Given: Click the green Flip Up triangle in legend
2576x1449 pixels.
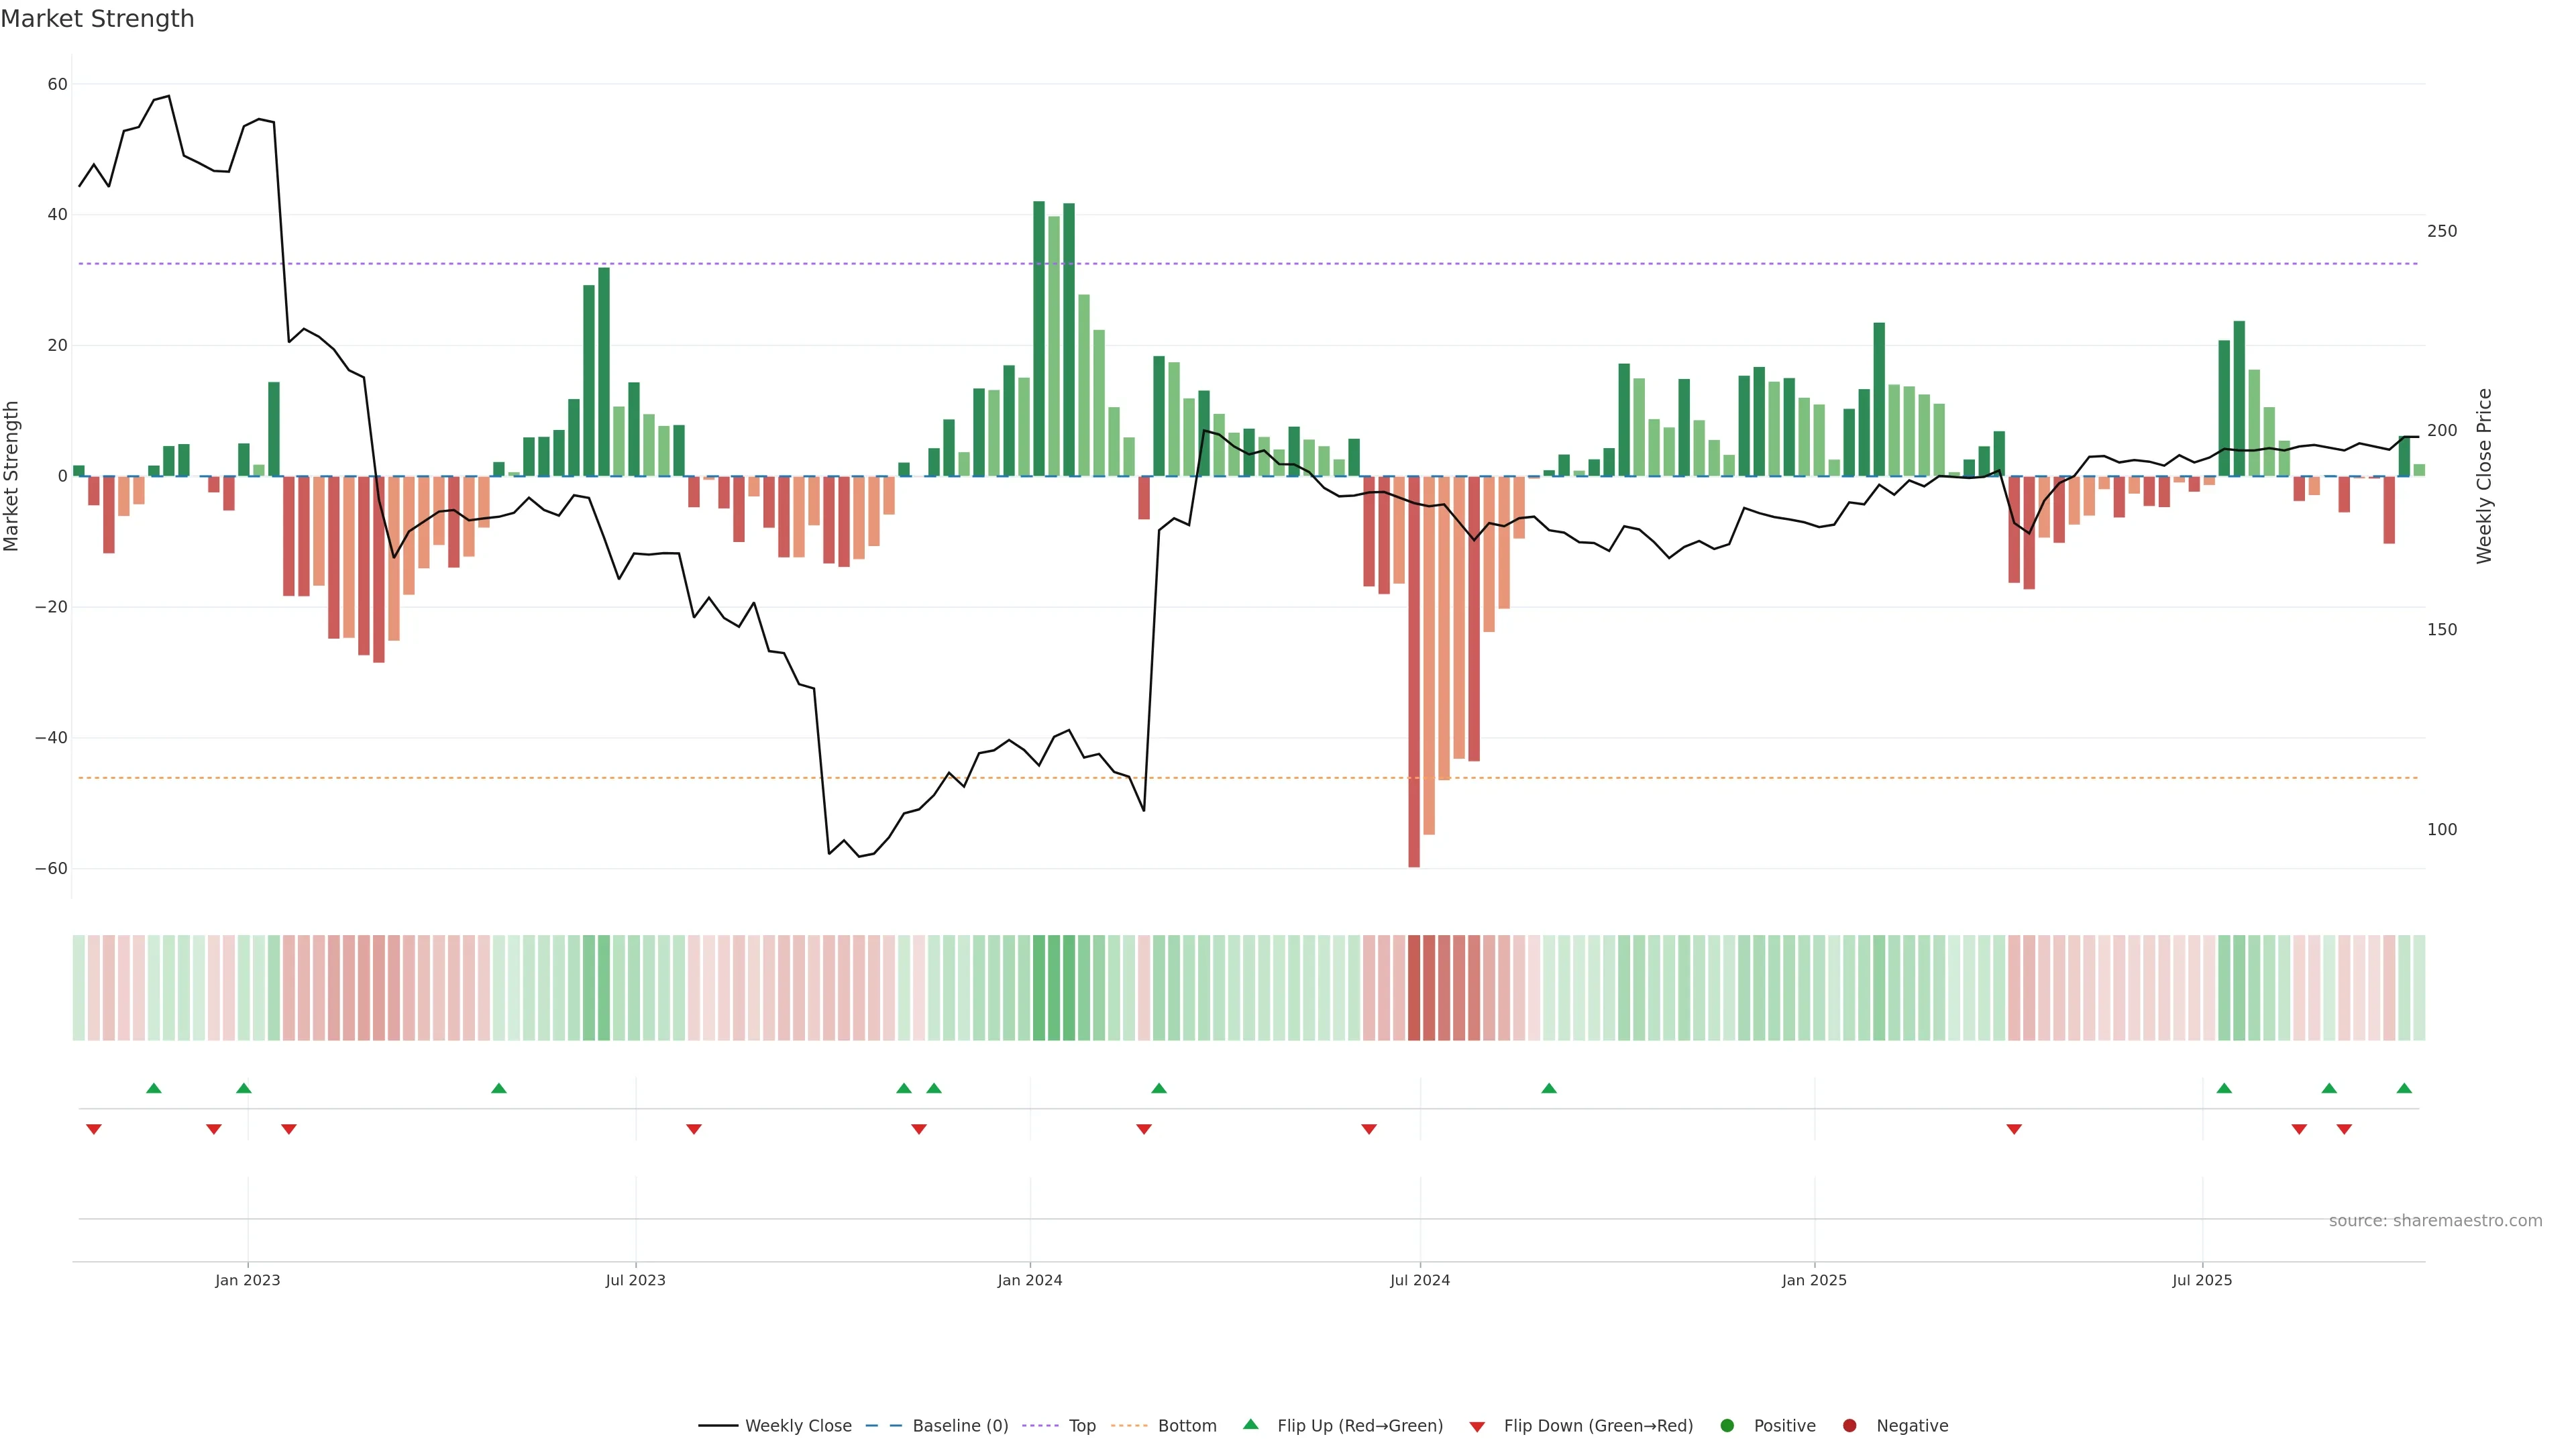Looking at the screenshot, I should coord(1250,1424).
